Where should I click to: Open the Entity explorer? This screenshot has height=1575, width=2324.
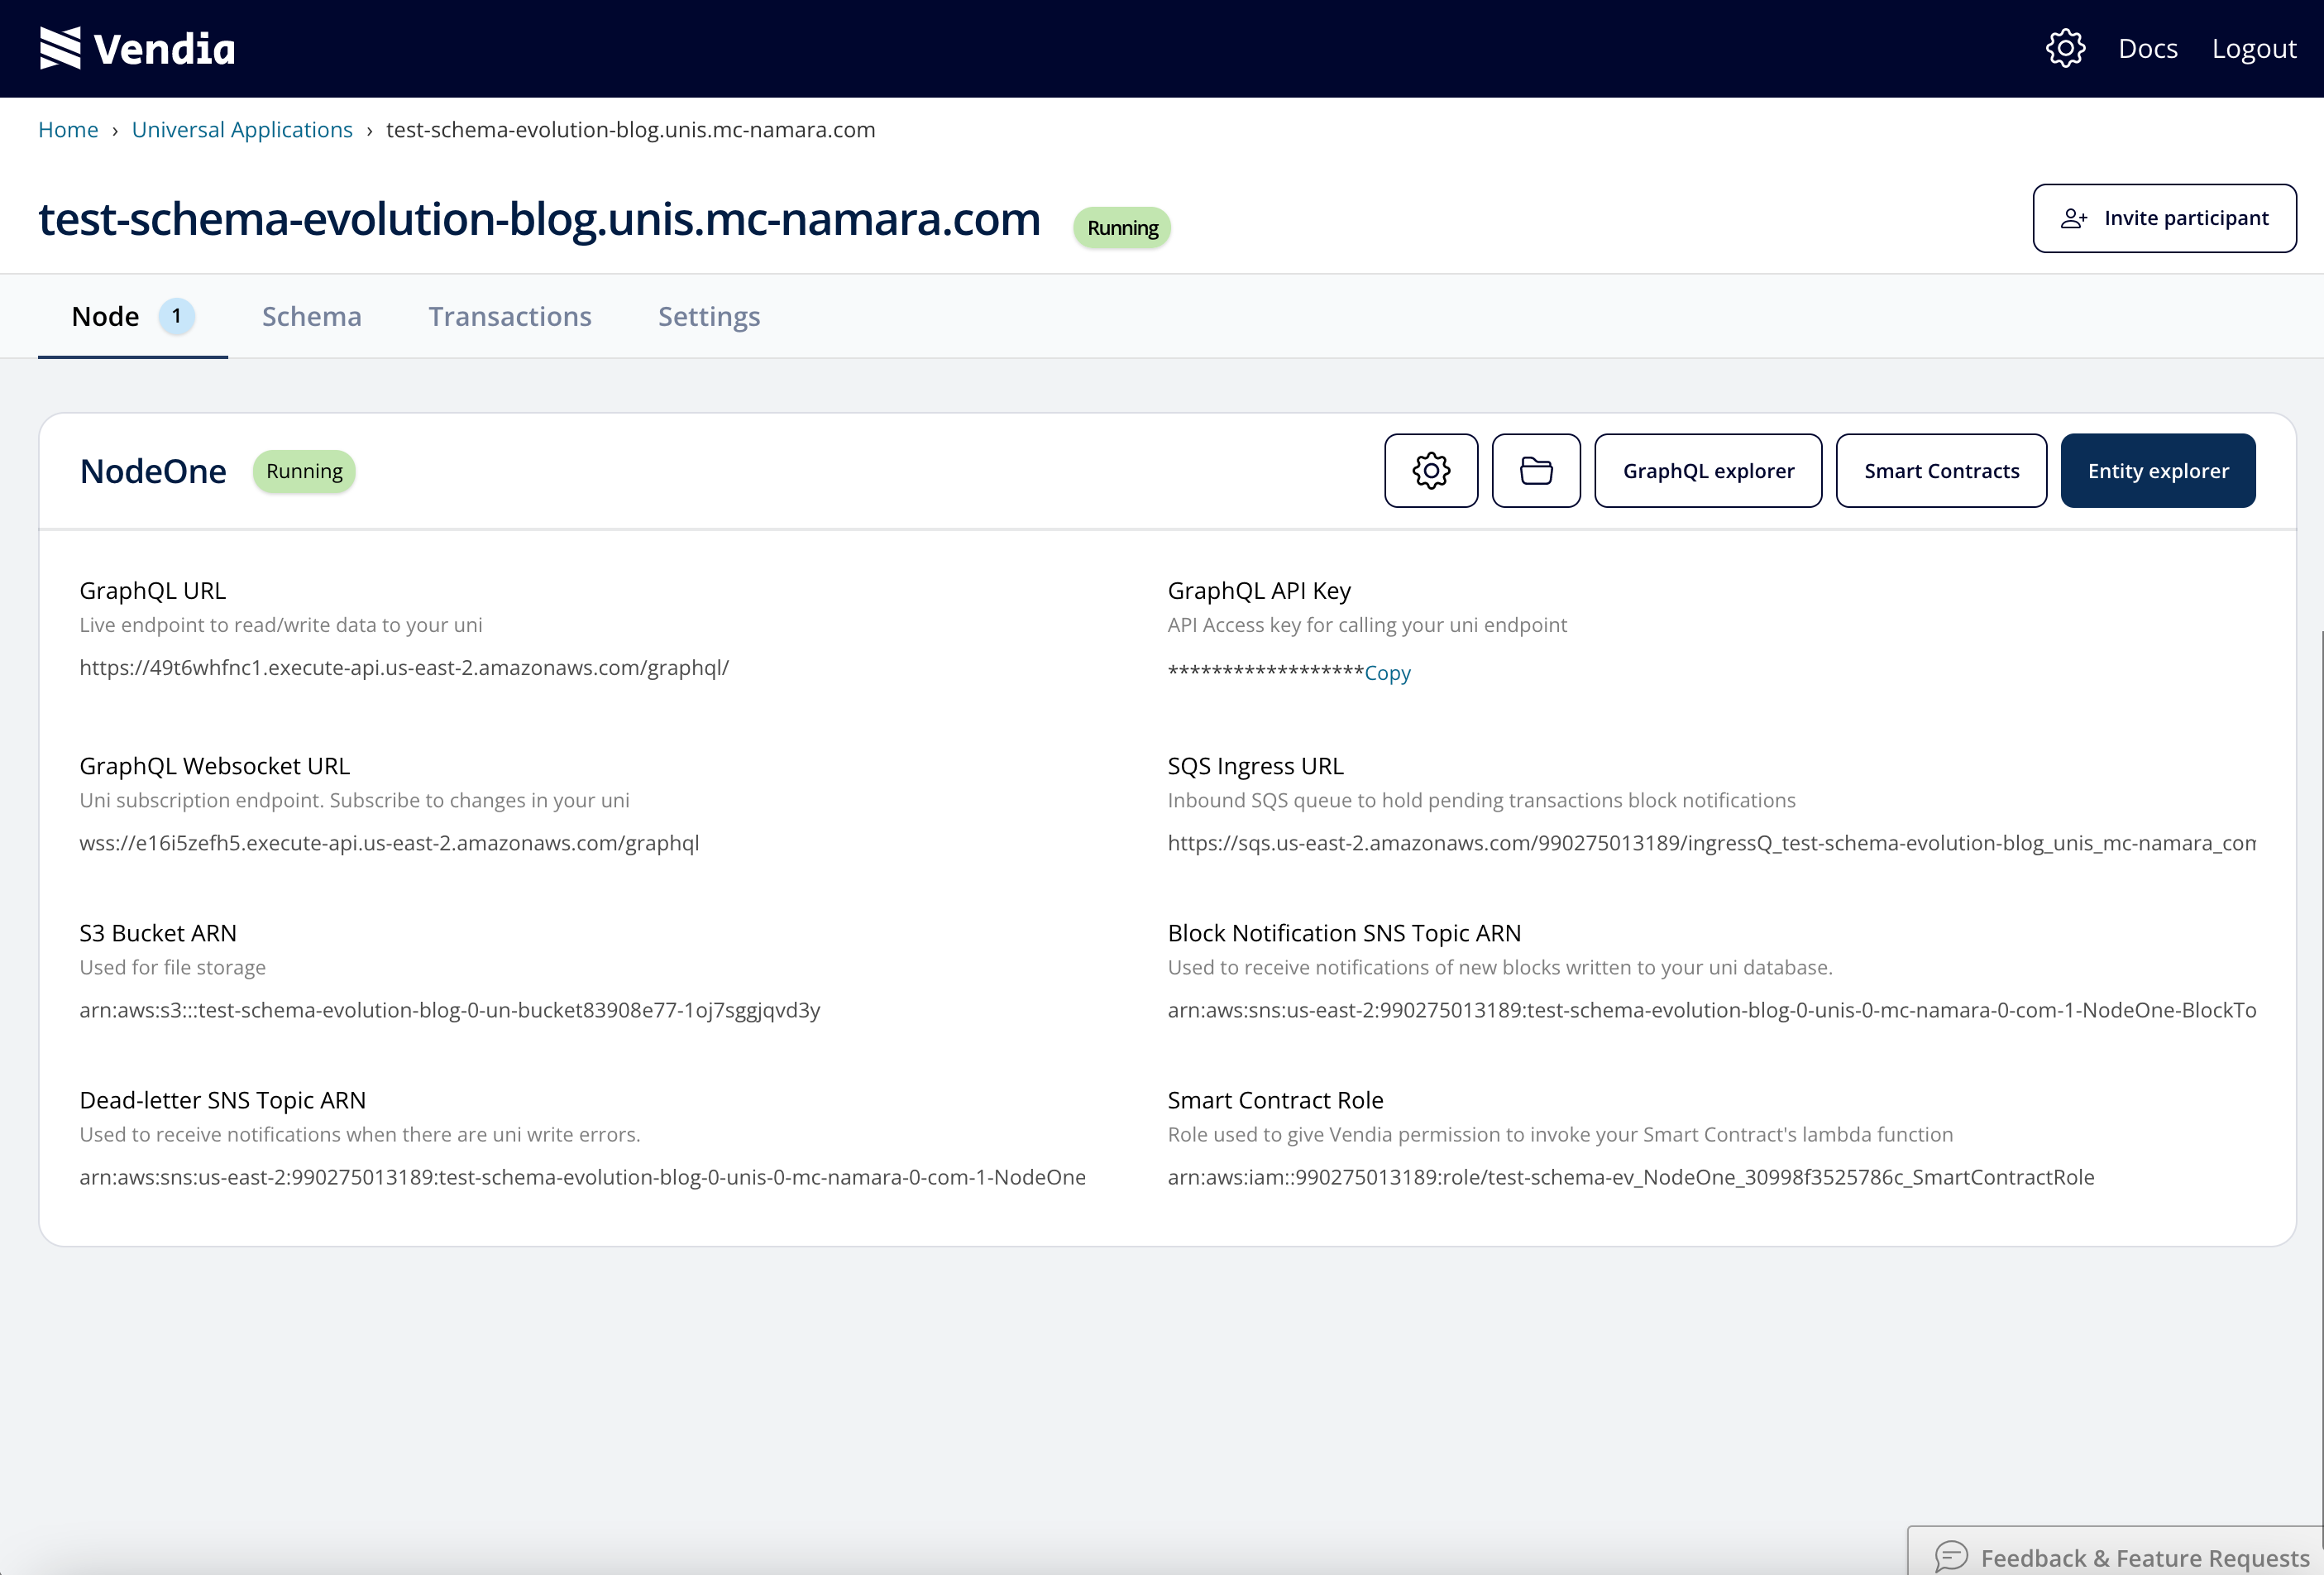[x=2157, y=470]
